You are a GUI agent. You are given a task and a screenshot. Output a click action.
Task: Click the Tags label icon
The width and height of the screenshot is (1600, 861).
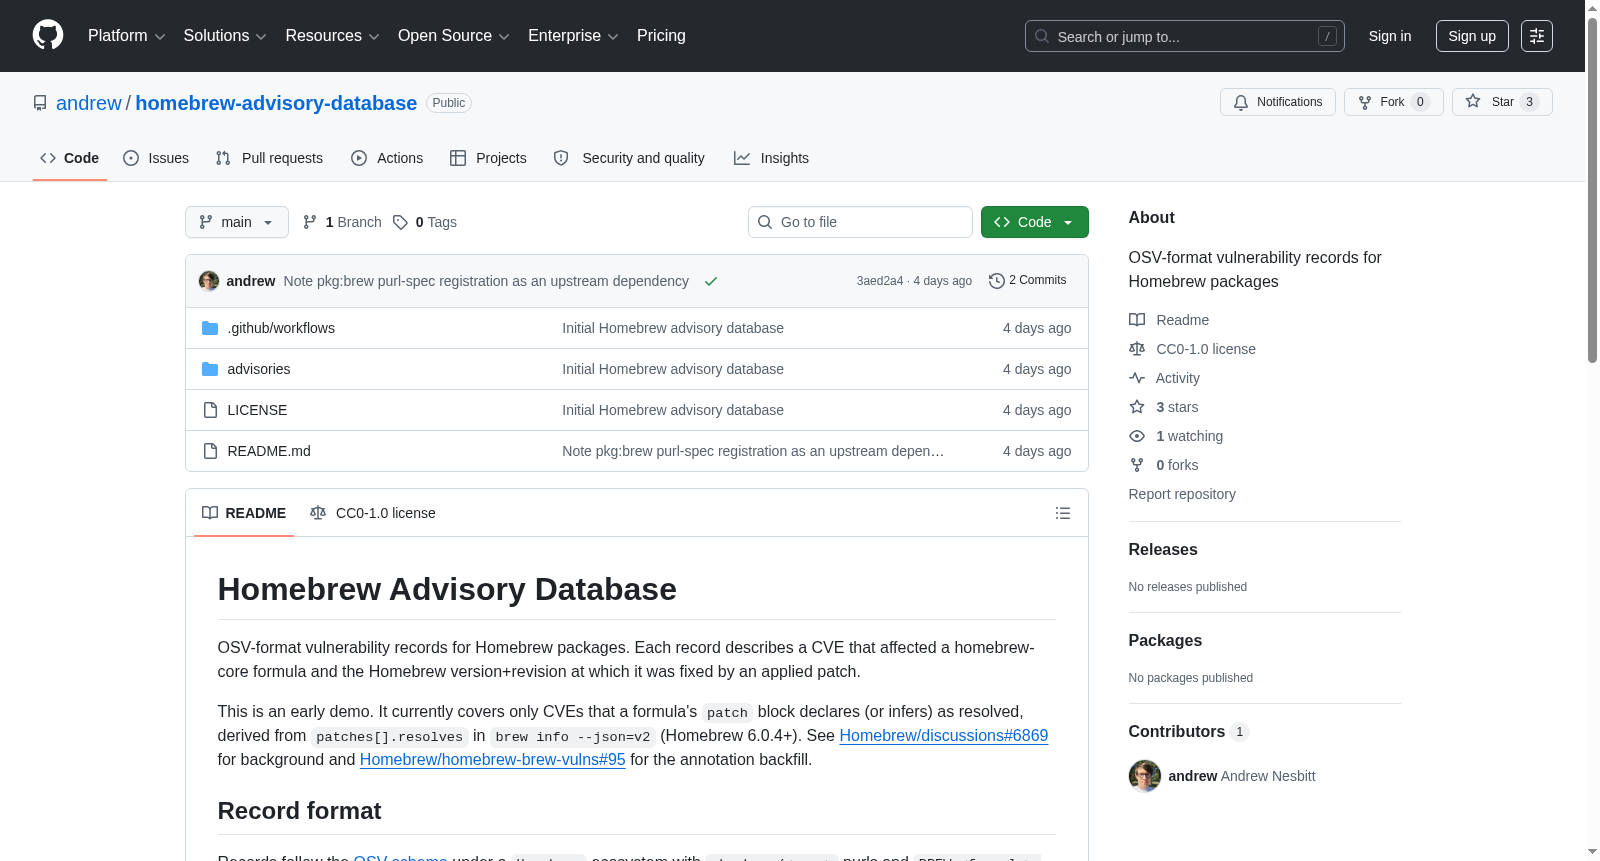[400, 222]
